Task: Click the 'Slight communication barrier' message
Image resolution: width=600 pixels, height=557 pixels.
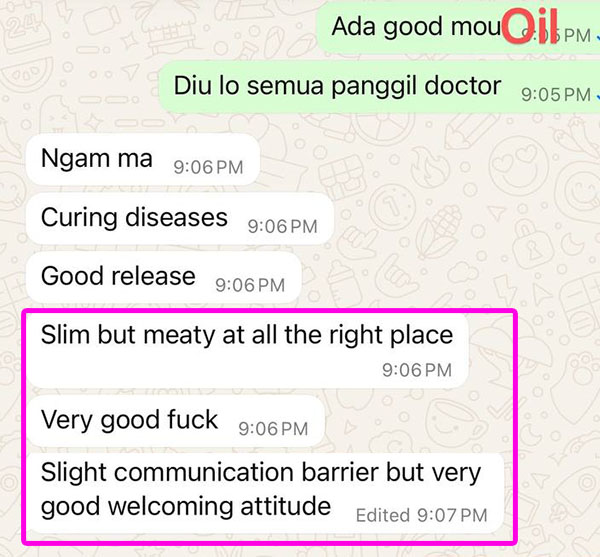Action: [x=264, y=492]
